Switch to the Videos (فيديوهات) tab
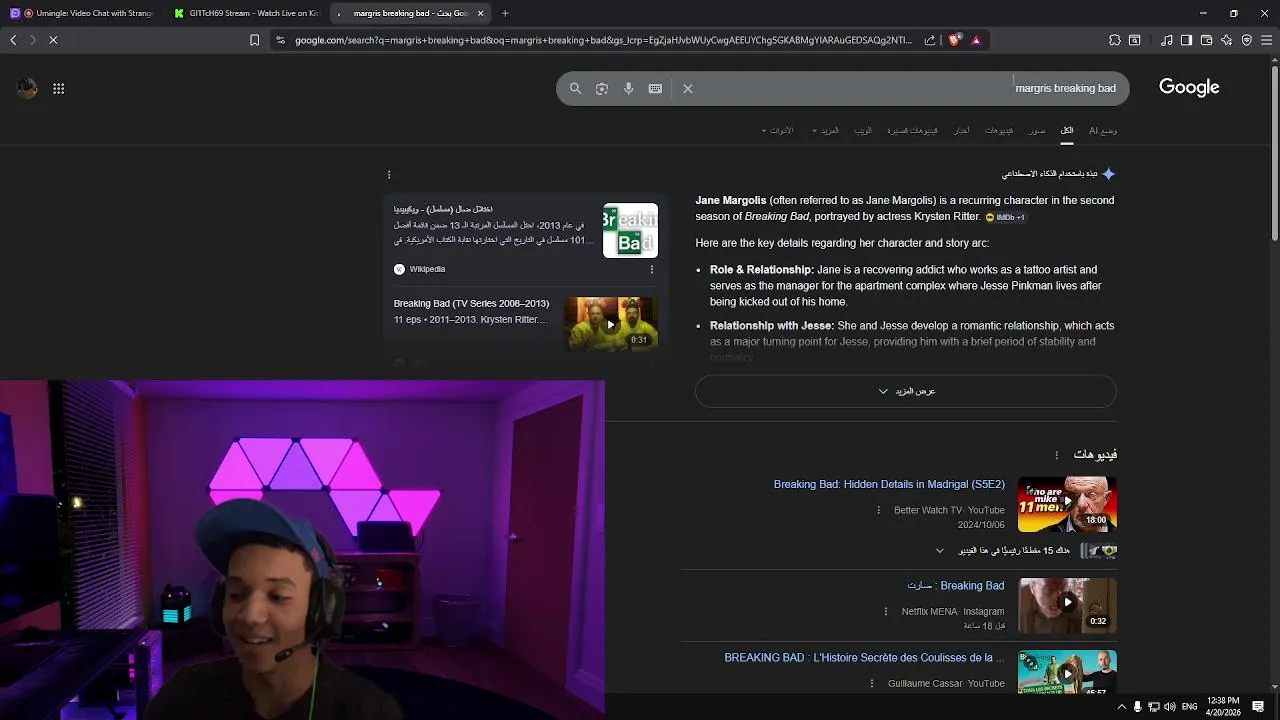Image resolution: width=1280 pixels, height=720 pixels. [999, 130]
